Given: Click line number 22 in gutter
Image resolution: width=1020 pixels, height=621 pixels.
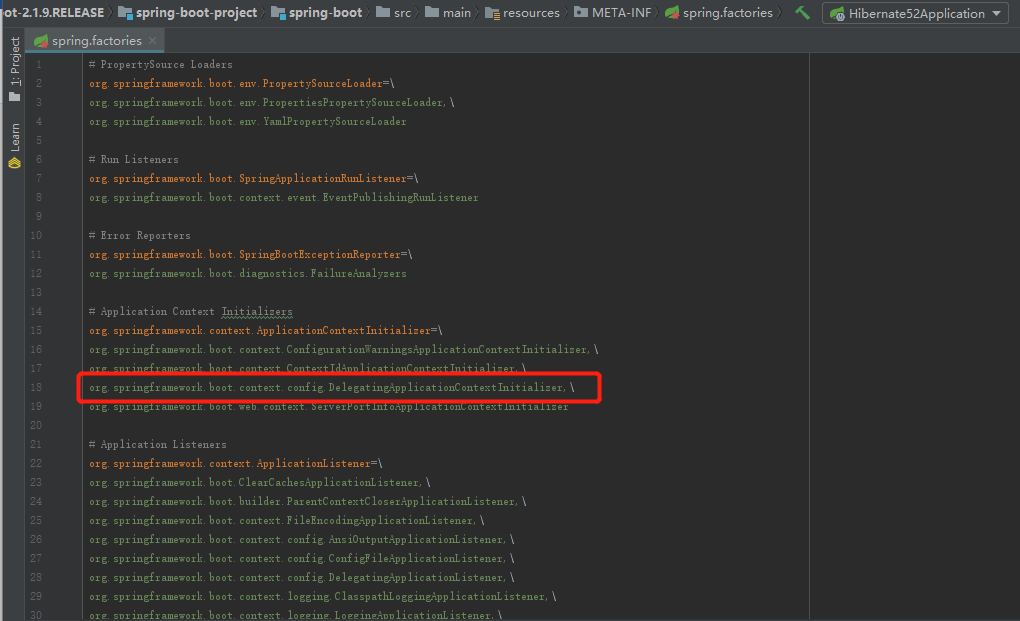Looking at the screenshot, I should point(36,464).
